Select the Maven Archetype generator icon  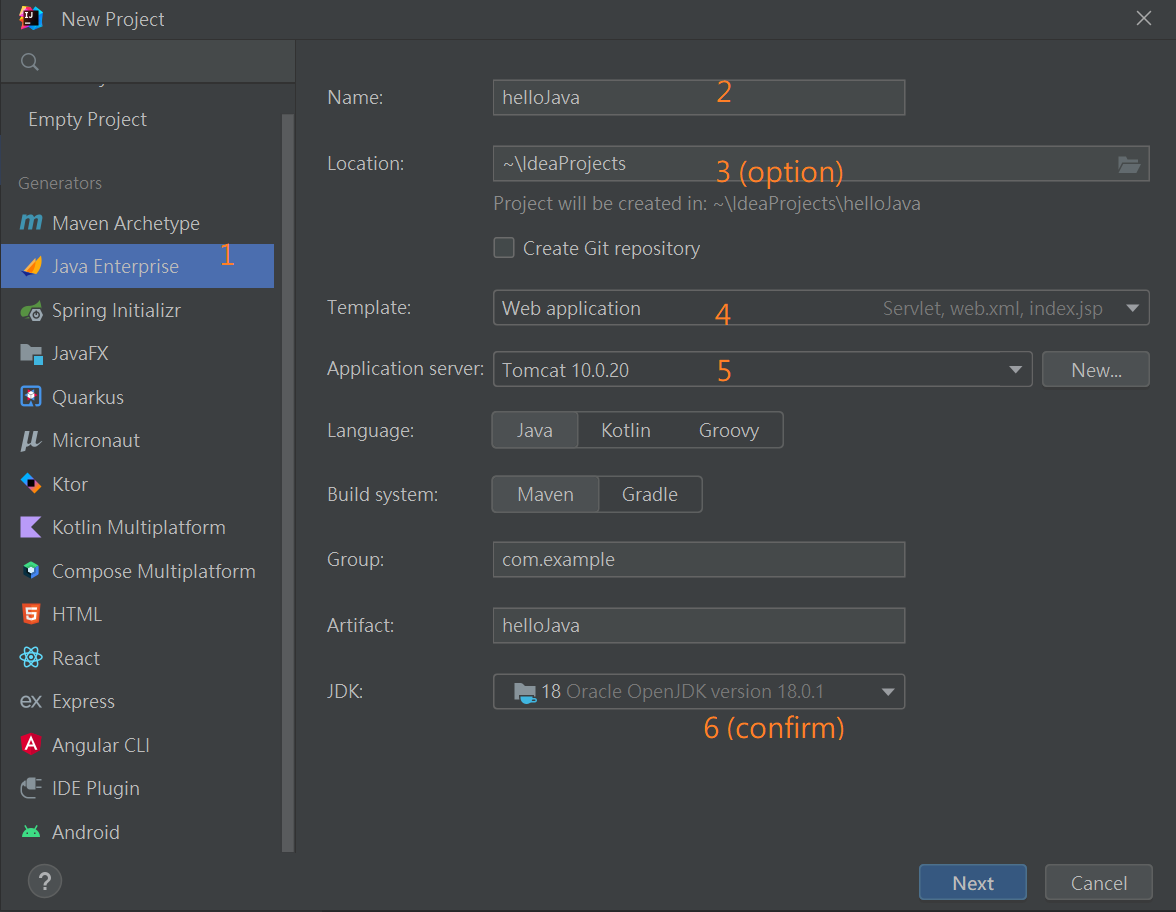coord(31,223)
